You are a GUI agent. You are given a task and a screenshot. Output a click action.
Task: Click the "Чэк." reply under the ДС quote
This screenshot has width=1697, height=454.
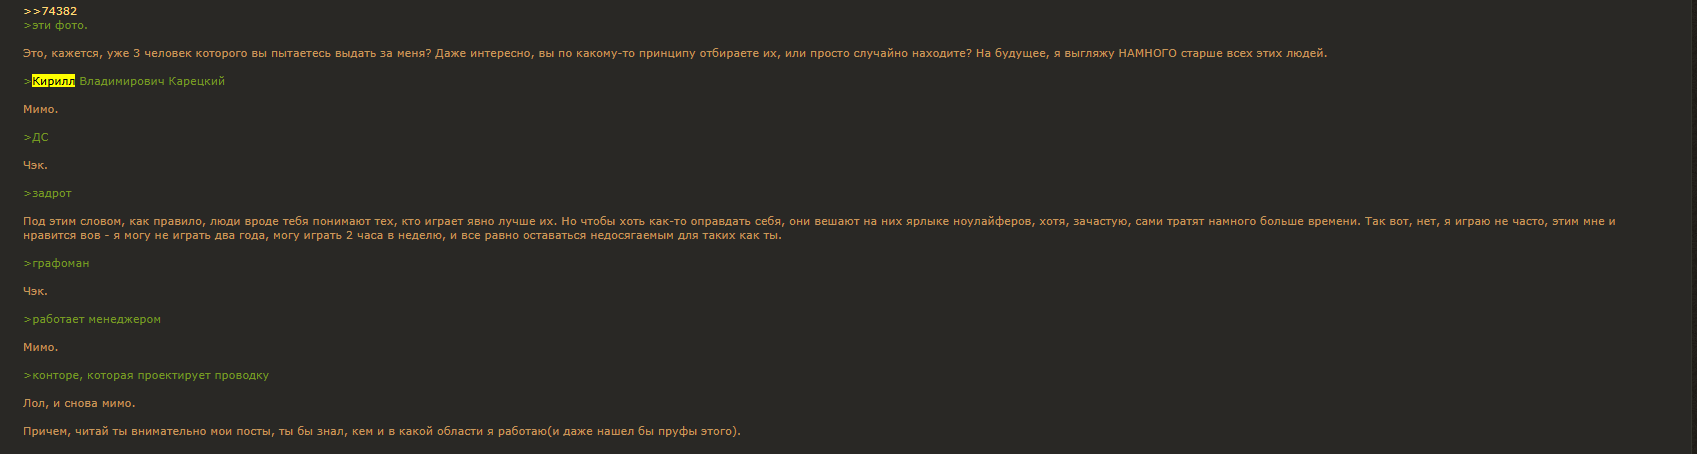35,165
